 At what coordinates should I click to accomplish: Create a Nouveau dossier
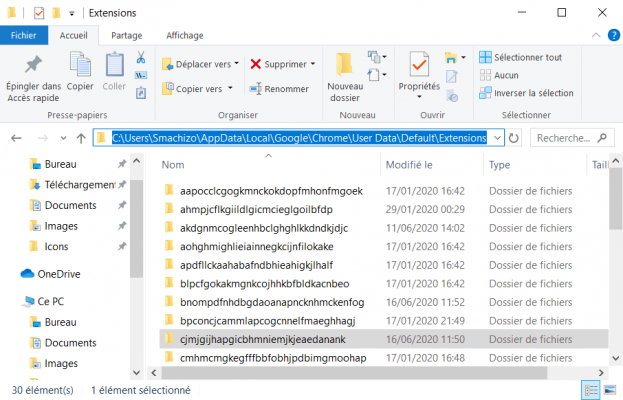(345, 77)
